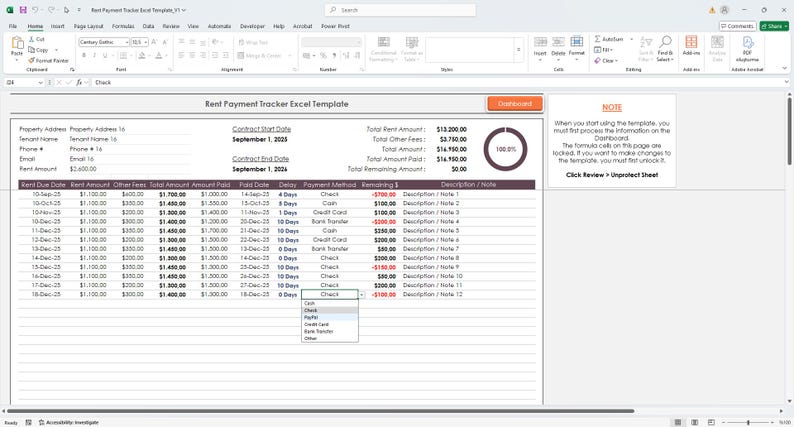The width and height of the screenshot is (794, 427).
Task: Click the 100,0% donut chart
Action: pos(505,149)
